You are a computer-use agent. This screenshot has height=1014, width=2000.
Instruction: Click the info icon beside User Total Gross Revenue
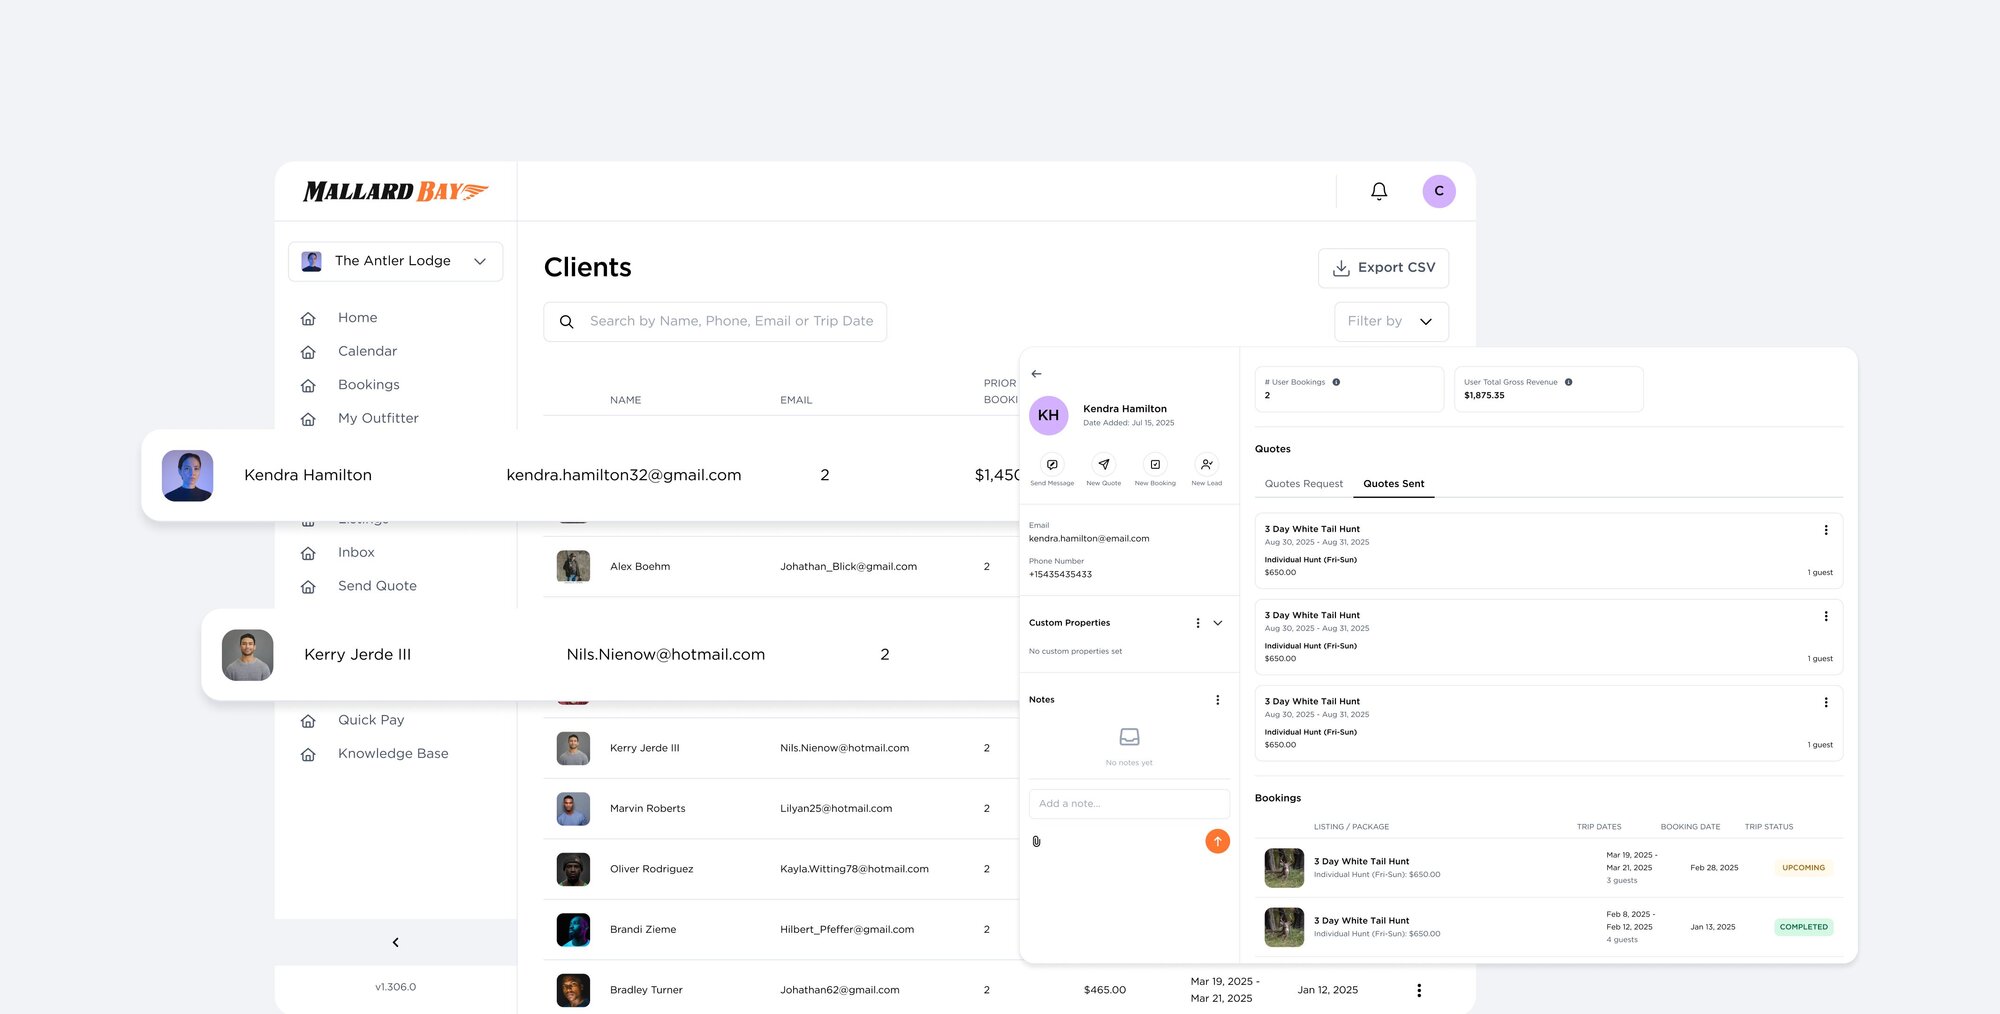1568,381
